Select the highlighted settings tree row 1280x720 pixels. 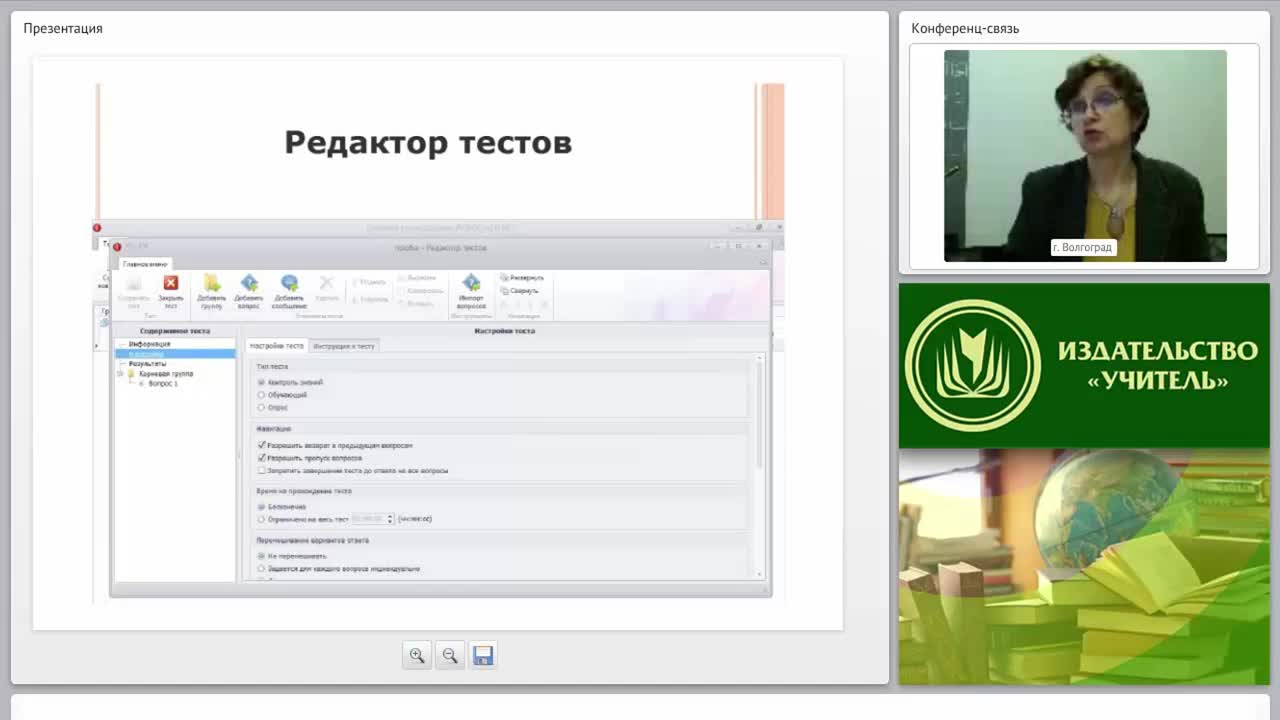(x=175, y=354)
